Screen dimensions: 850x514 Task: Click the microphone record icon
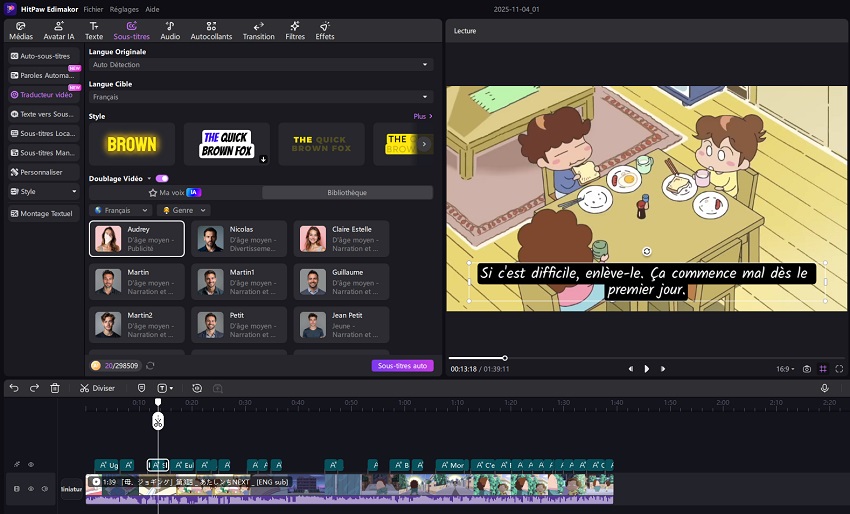click(825, 388)
